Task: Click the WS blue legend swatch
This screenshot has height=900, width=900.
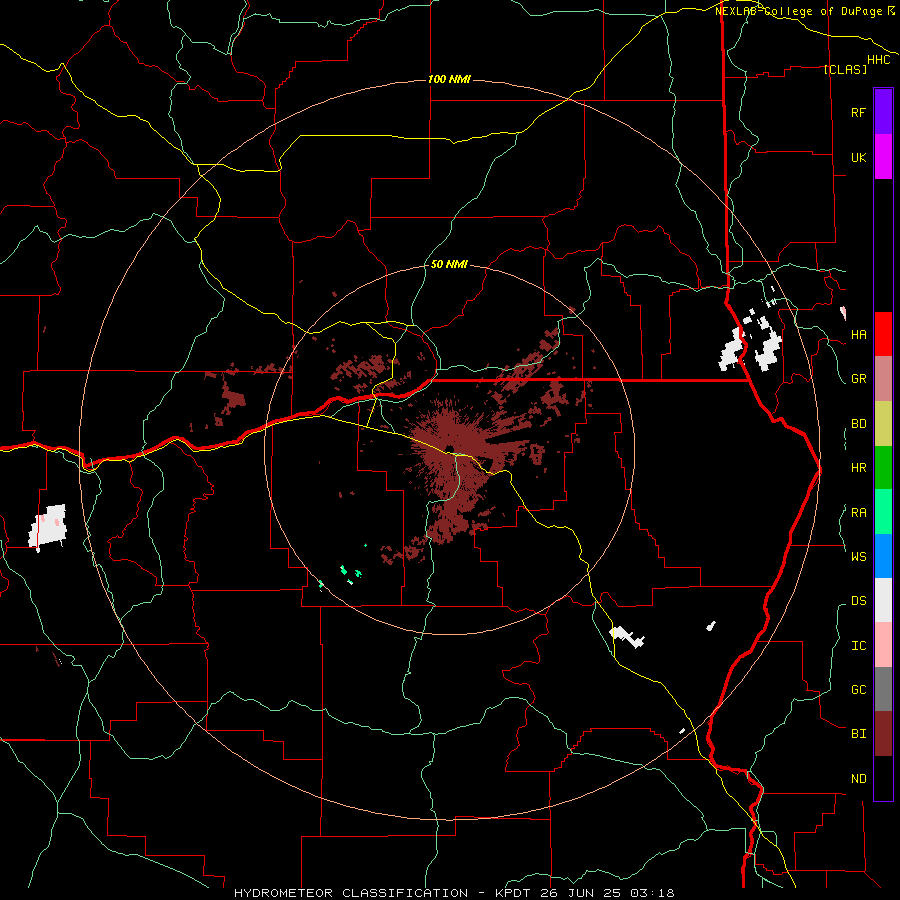Action: (883, 556)
